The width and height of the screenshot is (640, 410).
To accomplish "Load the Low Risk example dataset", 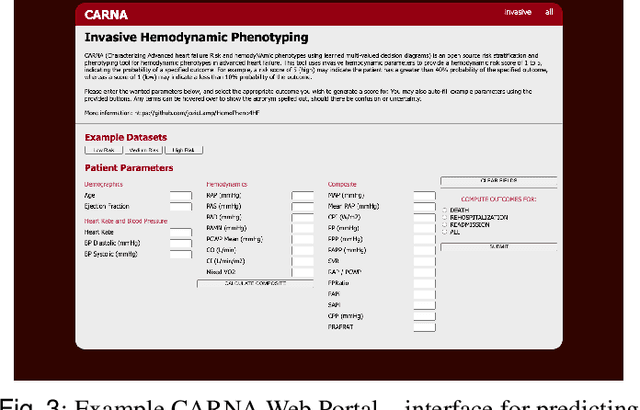I will [x=100, y=149].
